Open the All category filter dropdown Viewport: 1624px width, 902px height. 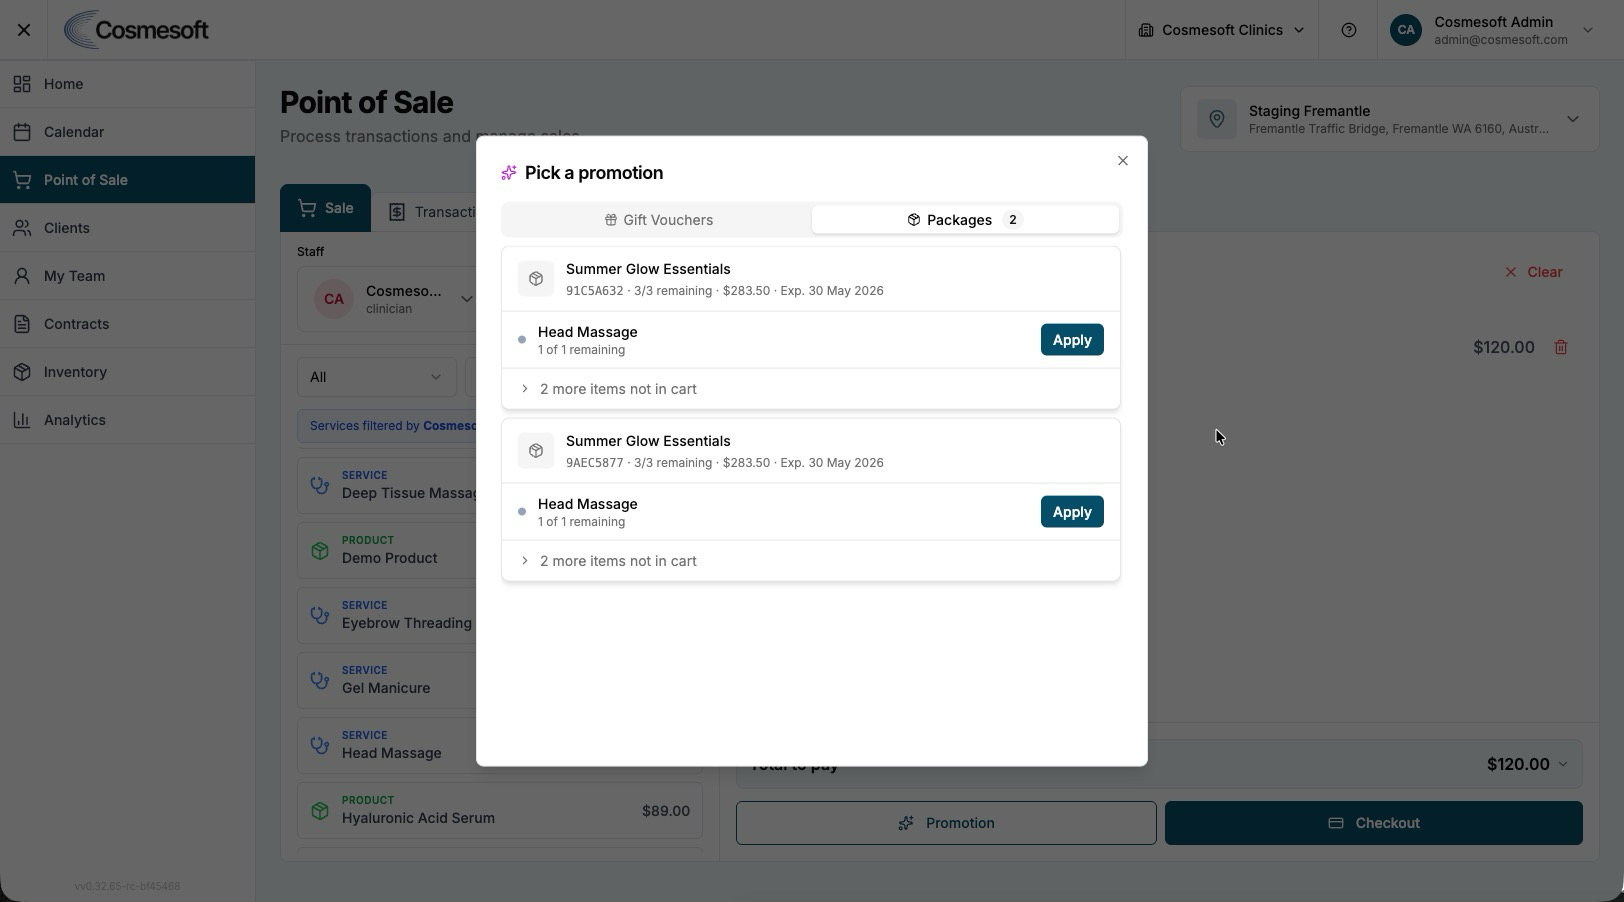(x=376, y=377)
